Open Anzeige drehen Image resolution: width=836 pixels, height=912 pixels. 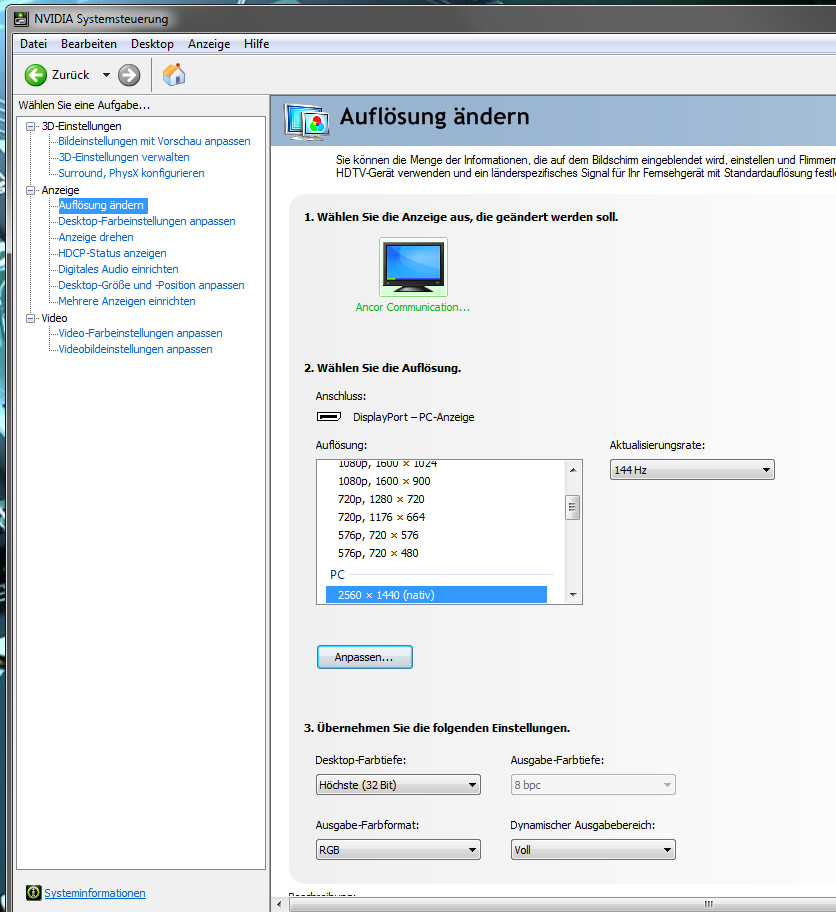96,237
